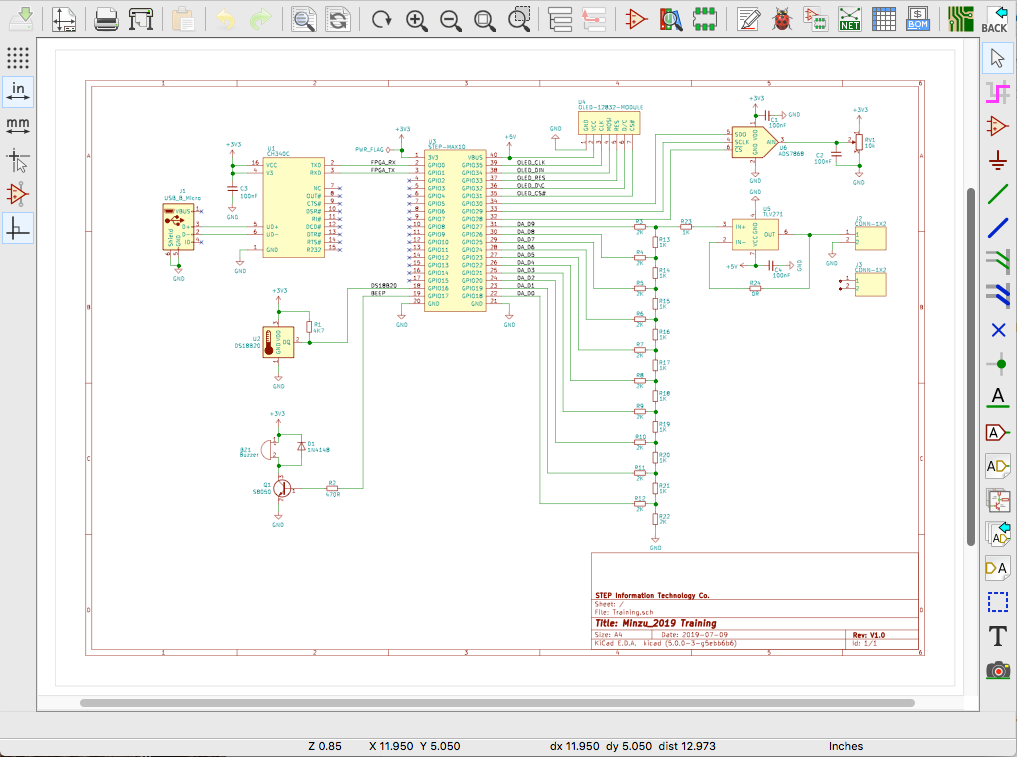Open the symbol fields table editor
The width and height of the screenshot is (1017, 757).
883,19
